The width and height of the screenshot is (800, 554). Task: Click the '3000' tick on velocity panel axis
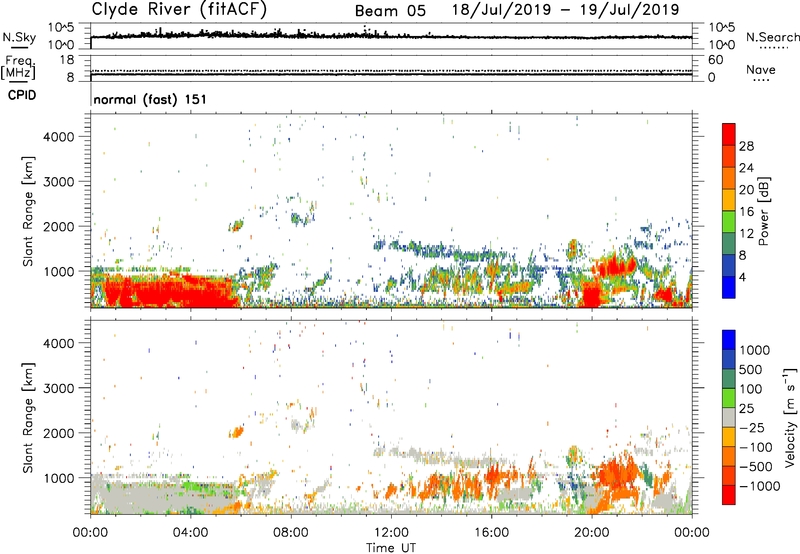[58, 388]
